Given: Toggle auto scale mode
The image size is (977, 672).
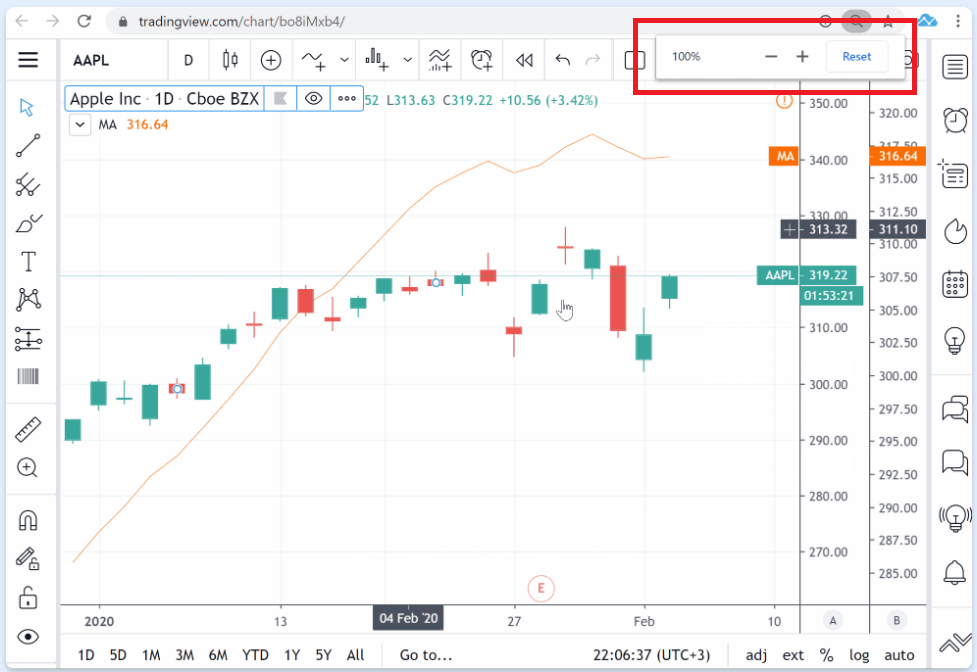Looking at the screenshot, I should 899,655.
